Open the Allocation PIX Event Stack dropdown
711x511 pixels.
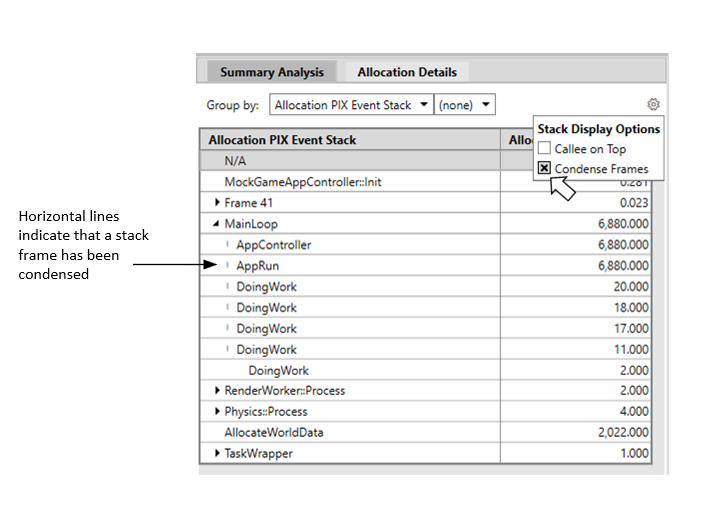point(351,105)
